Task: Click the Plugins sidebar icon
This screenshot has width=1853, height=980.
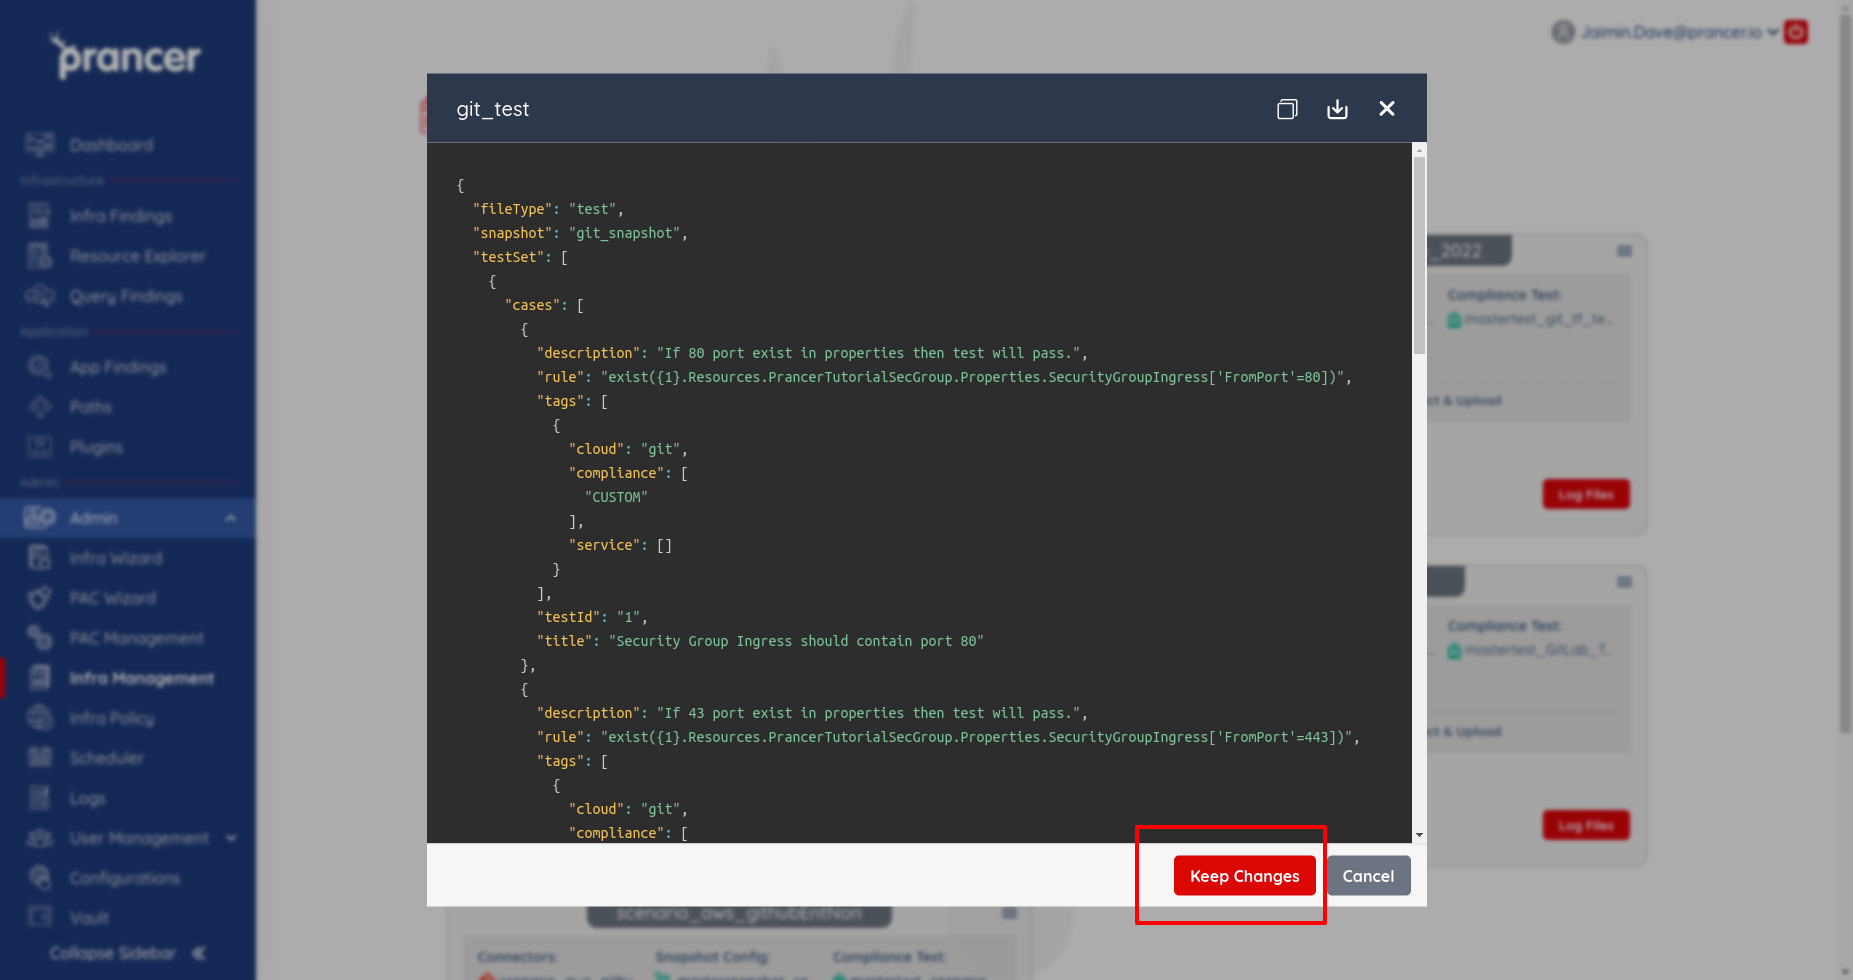Action: 40,447
